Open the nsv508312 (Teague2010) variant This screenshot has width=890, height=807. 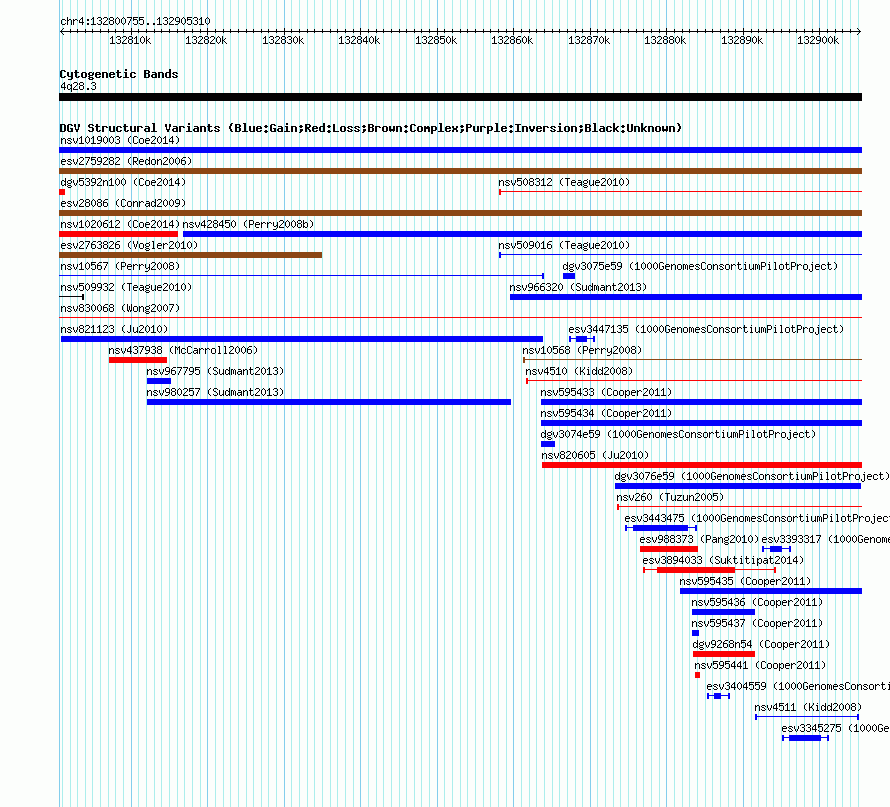click(564, 182)
